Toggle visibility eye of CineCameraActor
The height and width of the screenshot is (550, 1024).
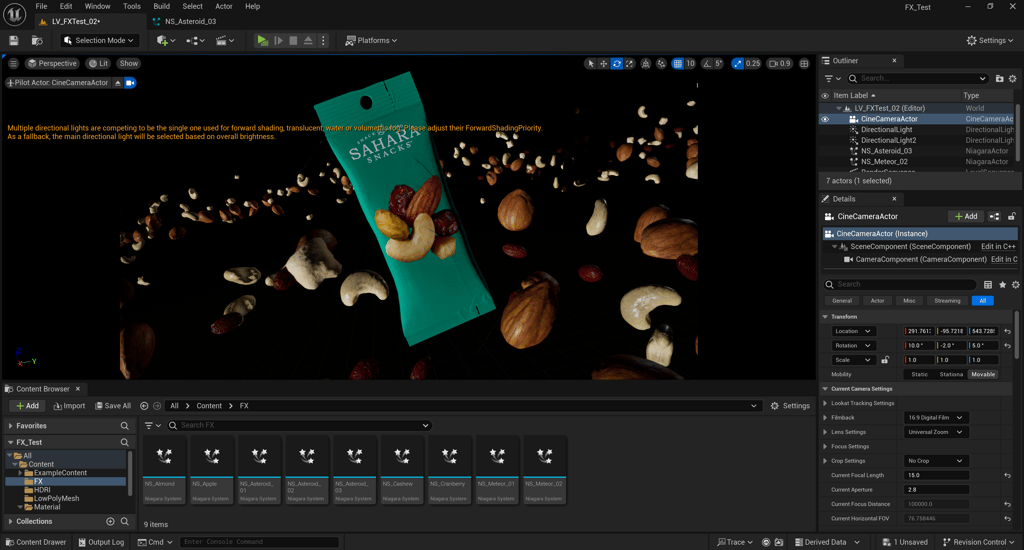point(825,119)
